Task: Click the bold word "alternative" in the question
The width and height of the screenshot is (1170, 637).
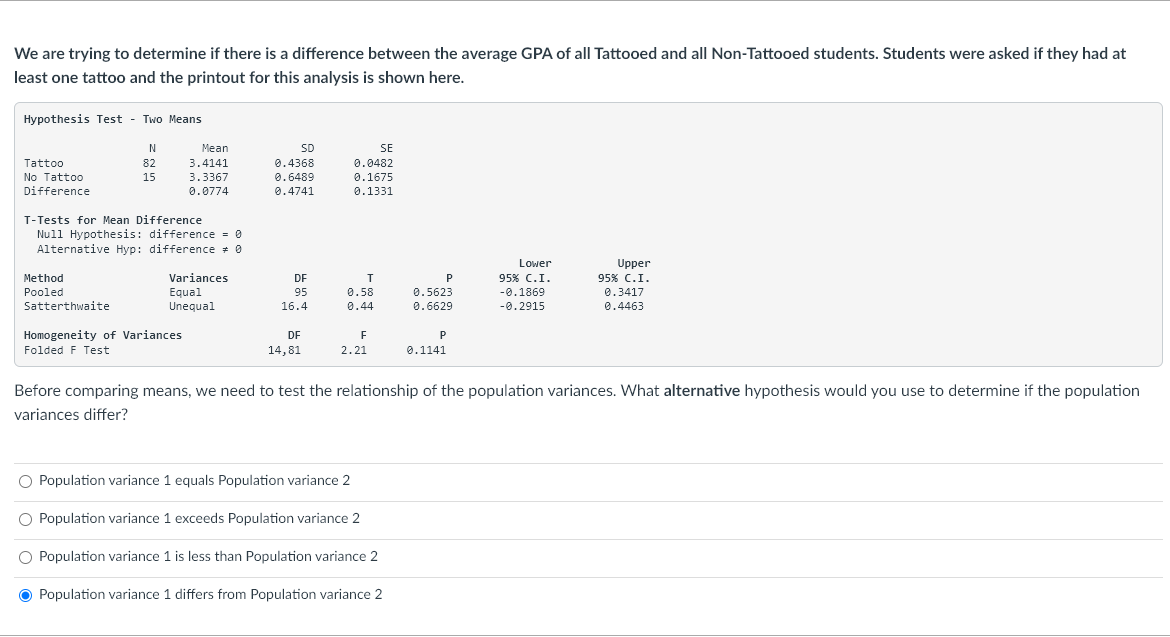Action: [701, 391]
